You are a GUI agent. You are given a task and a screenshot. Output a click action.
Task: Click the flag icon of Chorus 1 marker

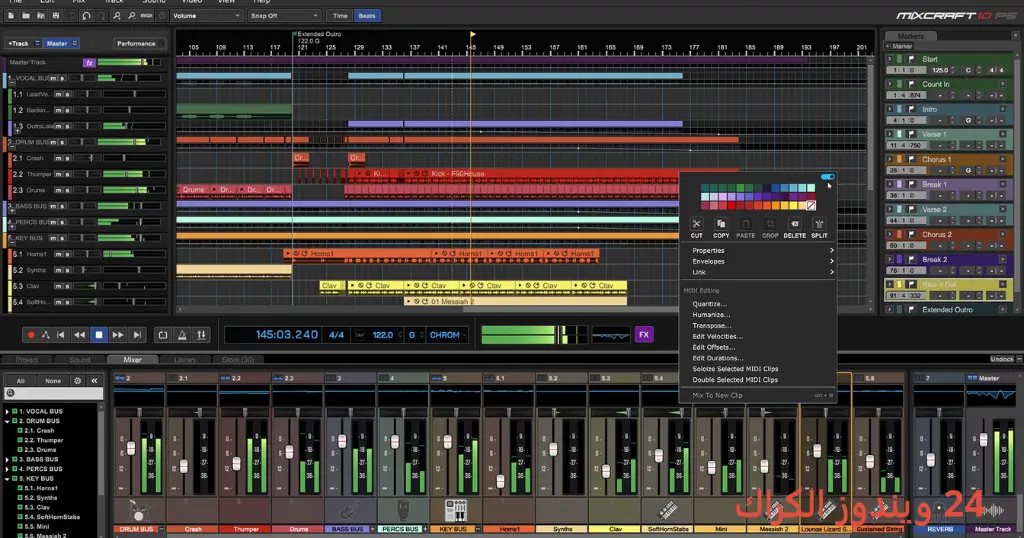(911, 159)
